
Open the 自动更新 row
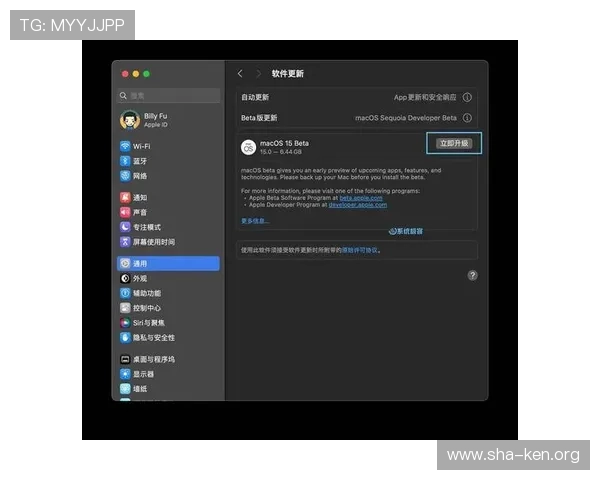[357, 97]
